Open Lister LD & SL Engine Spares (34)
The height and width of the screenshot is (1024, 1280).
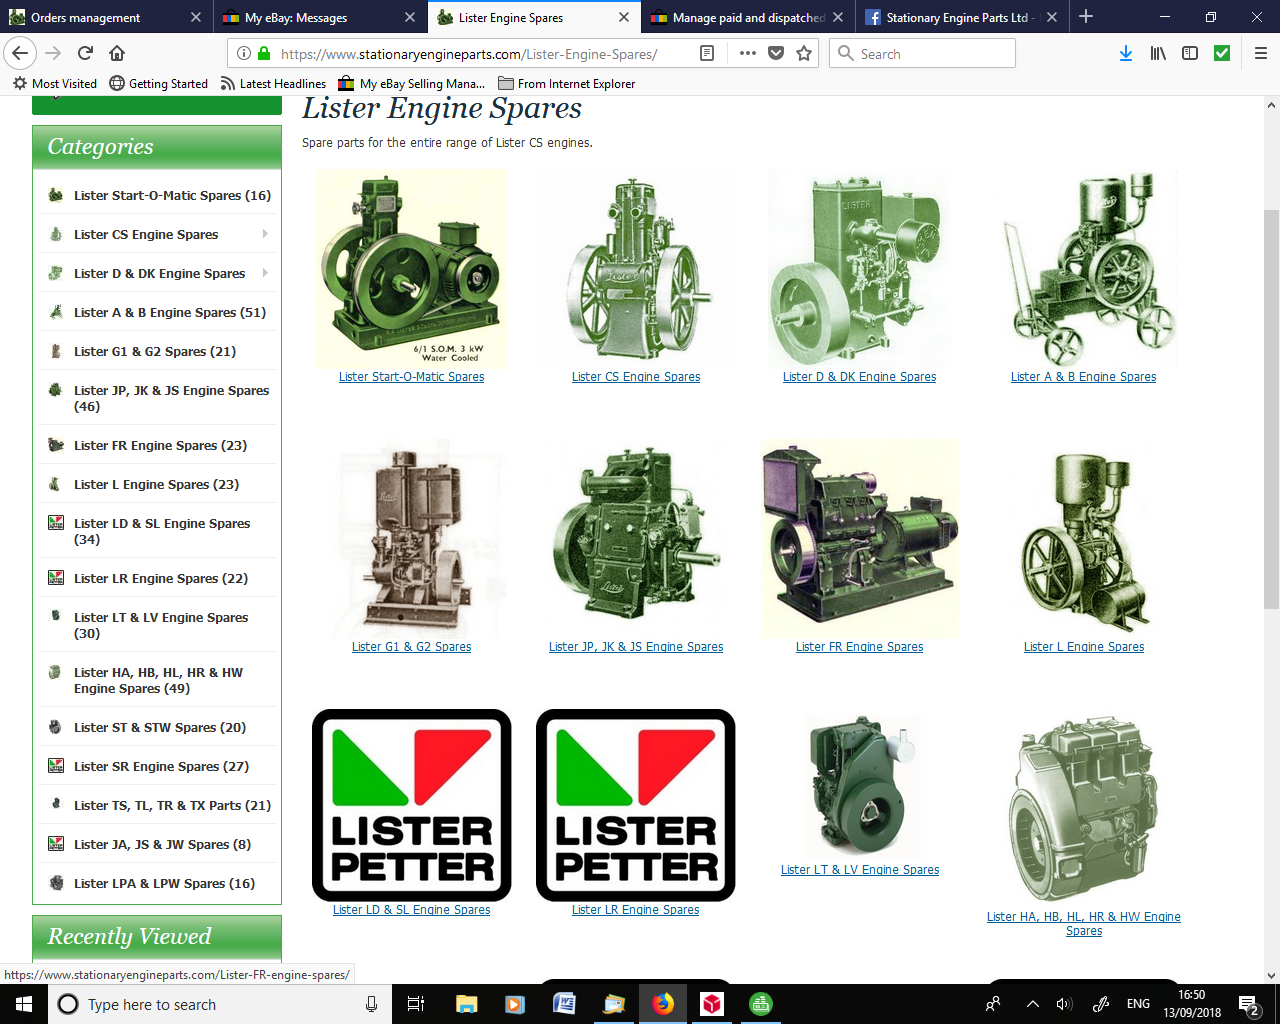pyautogui.click(x=162, y=531)
